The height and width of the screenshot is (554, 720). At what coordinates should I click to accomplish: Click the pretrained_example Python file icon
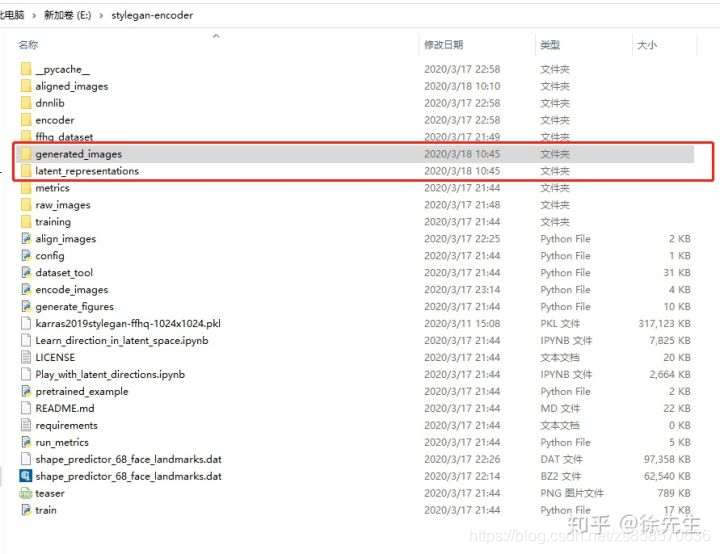pyautogui.click(x=26, y=391)
